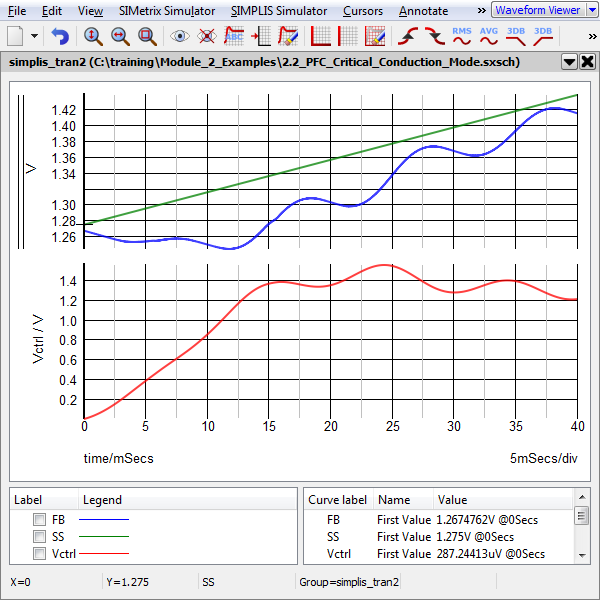Enable the Vctrl curve checkbox
This screenshot has width=600, height=600.
pos(39,554)
